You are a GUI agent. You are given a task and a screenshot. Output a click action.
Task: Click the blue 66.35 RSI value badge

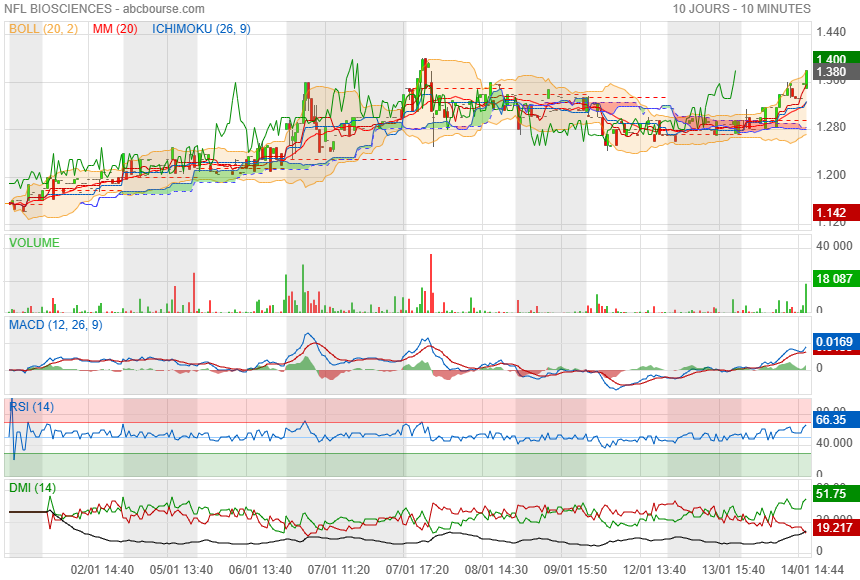[830, 420]
